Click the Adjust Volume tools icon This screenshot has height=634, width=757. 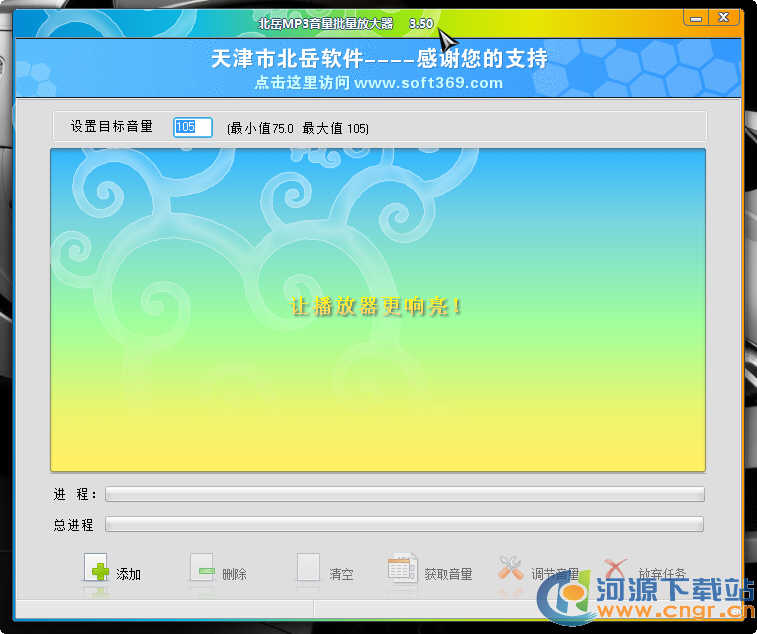click(x=510, y=568)
